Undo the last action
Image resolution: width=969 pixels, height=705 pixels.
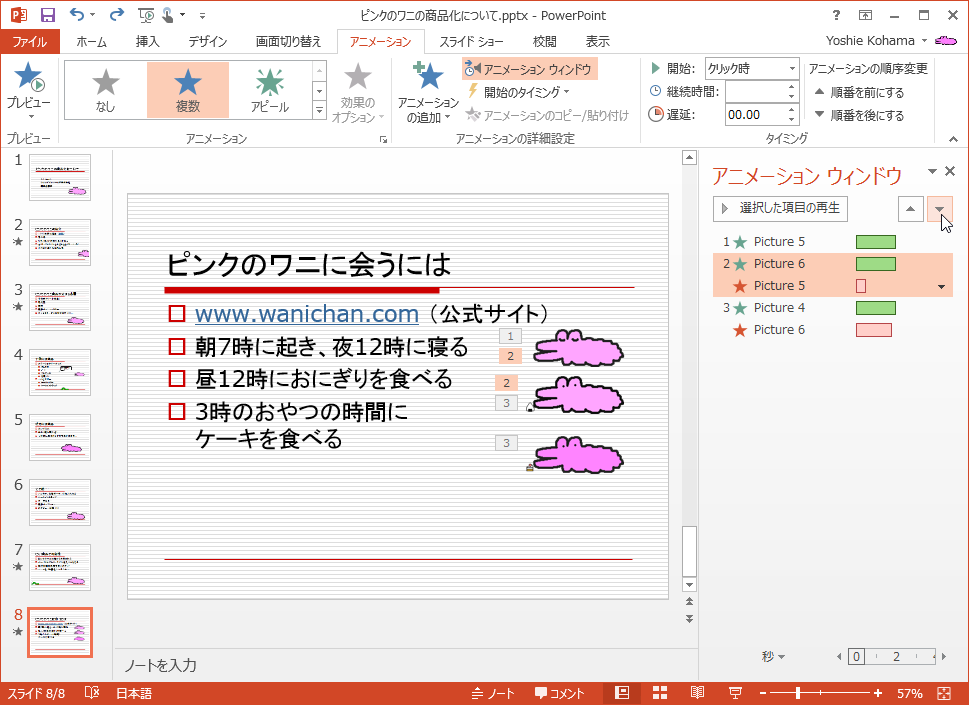[77, 15]
